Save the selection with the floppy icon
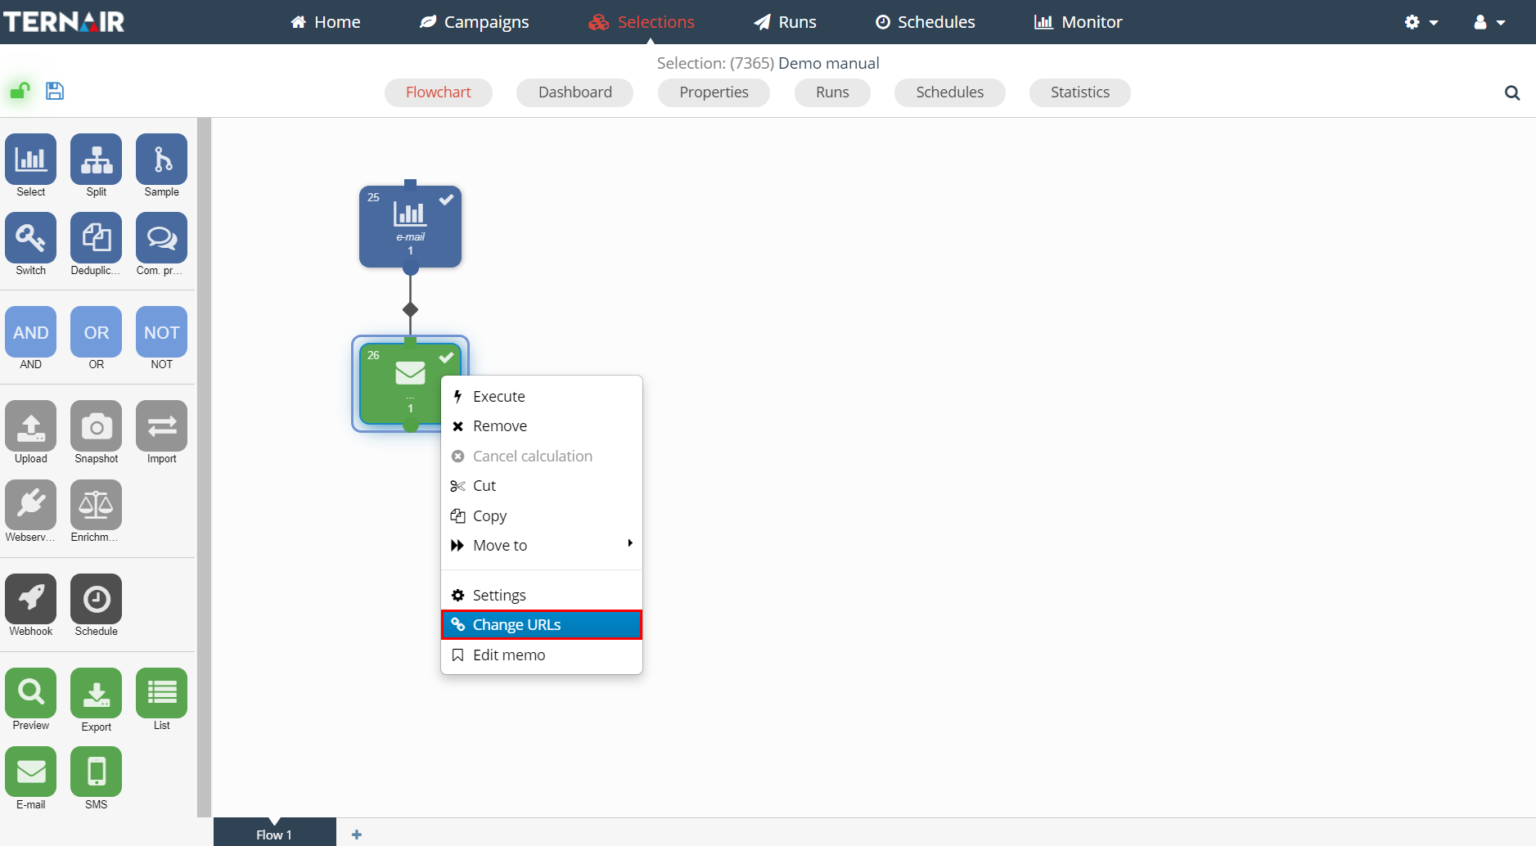 (55, 91)
